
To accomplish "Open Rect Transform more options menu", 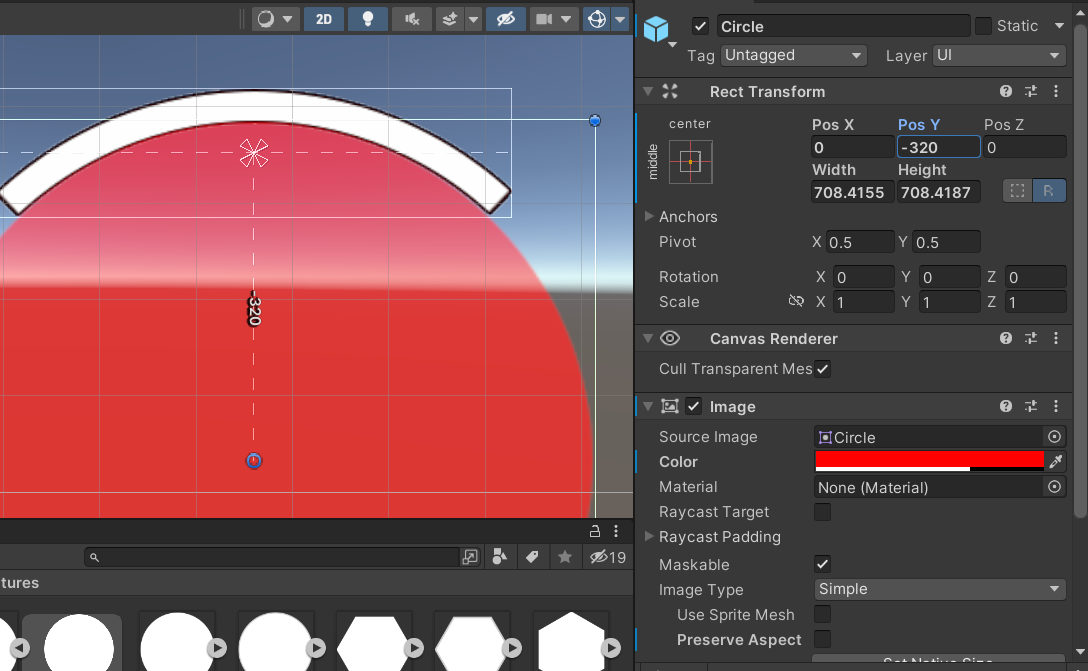I will (1056, 91).
